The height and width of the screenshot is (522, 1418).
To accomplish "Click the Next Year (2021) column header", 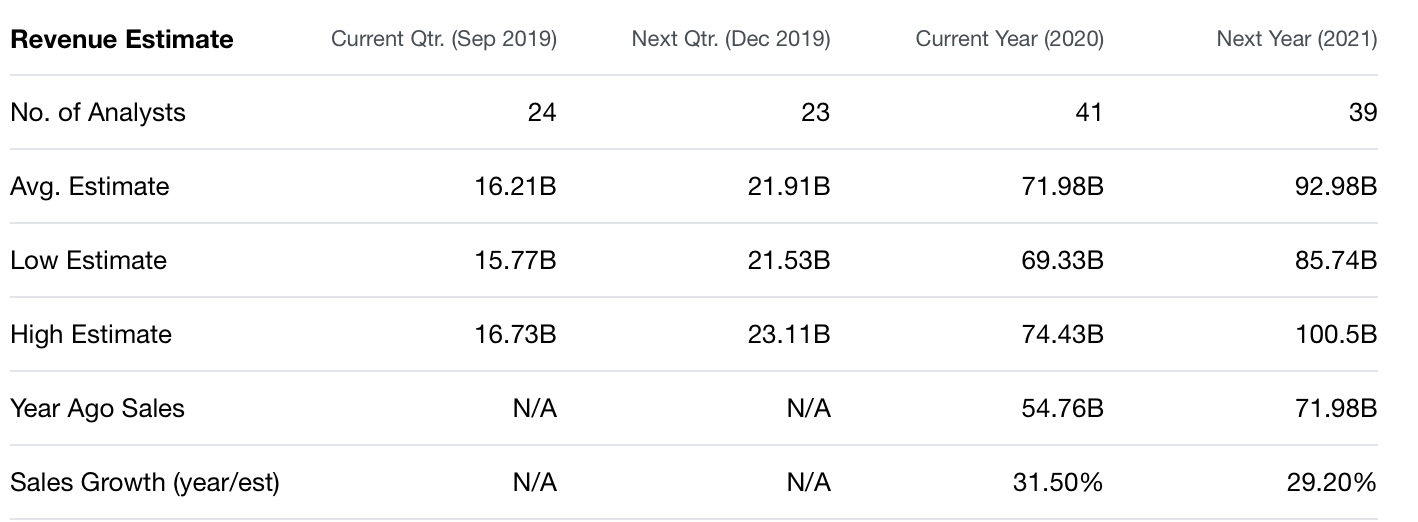I will tap(1296, 40).
